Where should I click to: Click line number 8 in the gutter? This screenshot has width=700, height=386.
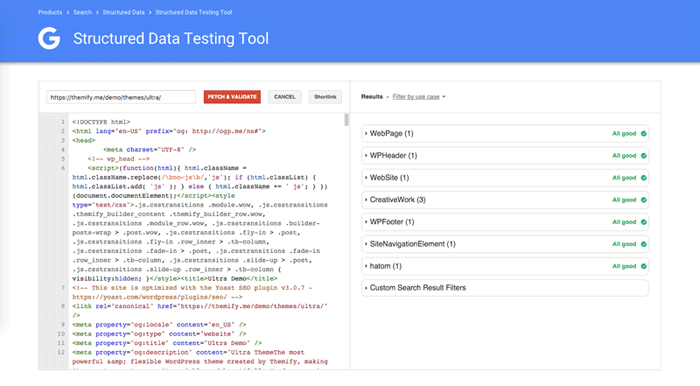click(63, 306)
